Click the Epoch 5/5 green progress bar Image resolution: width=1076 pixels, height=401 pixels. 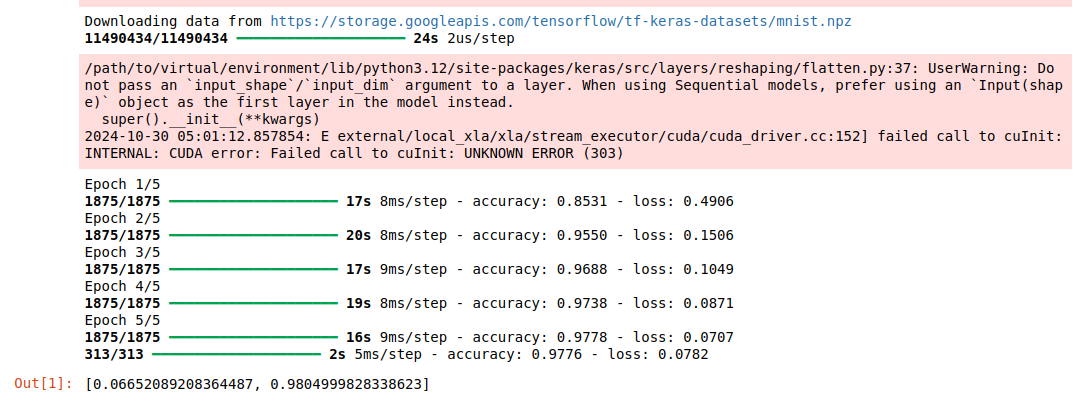coord(253,338)
